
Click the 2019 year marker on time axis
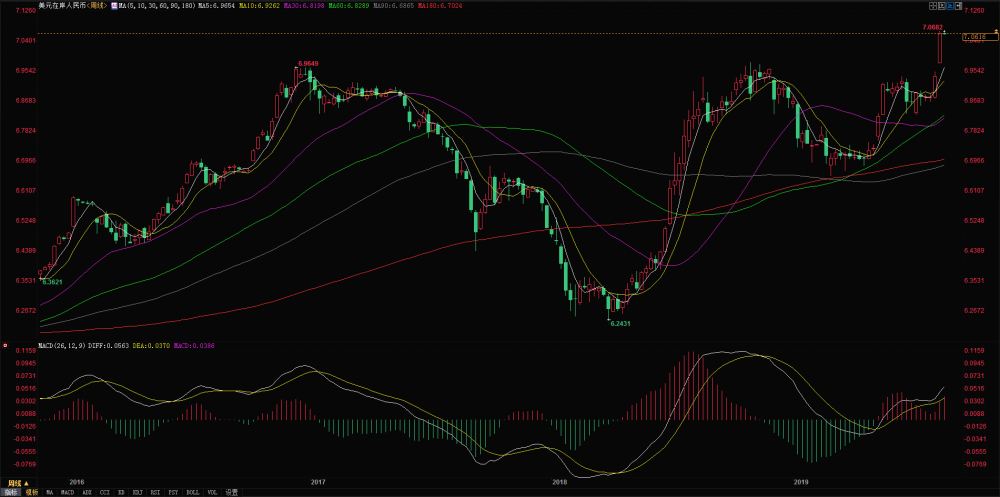coord(801,483)
